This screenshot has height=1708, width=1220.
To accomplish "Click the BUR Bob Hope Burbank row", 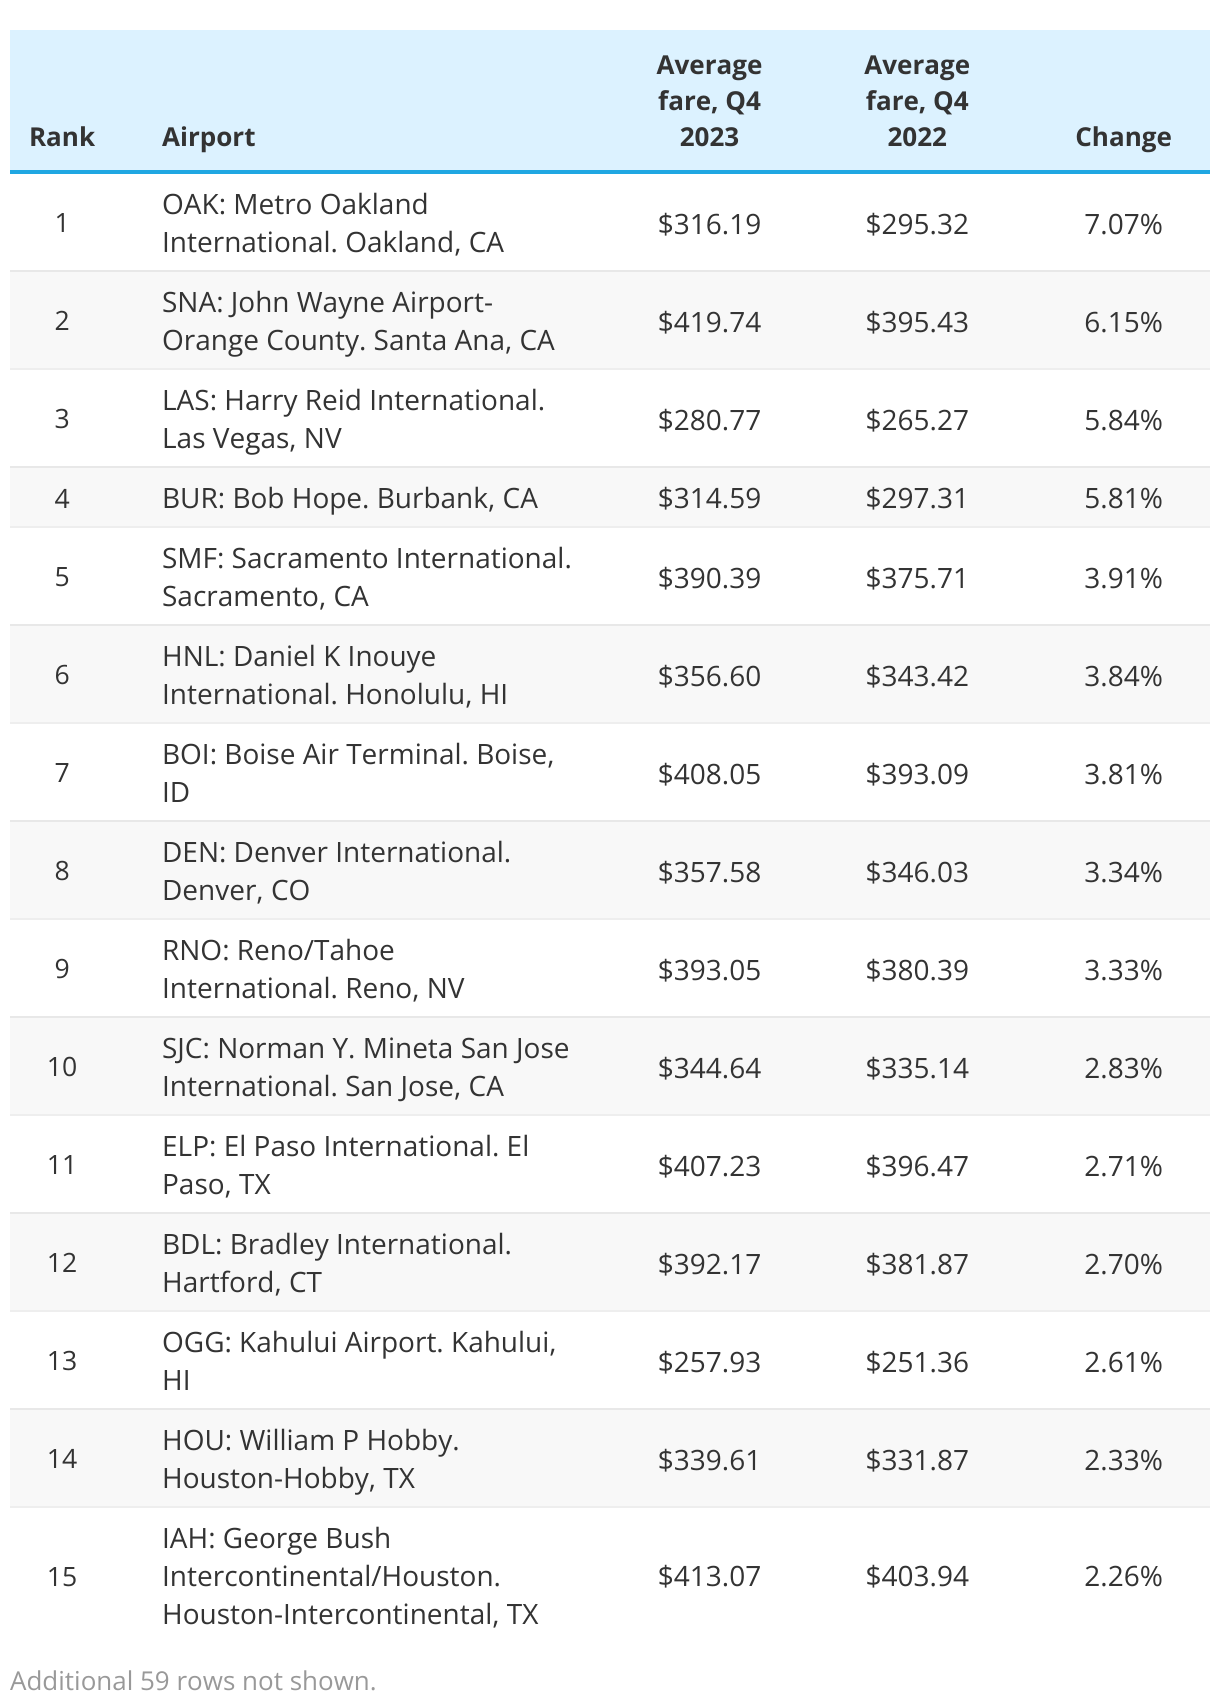I will click(x=610, y=498).
